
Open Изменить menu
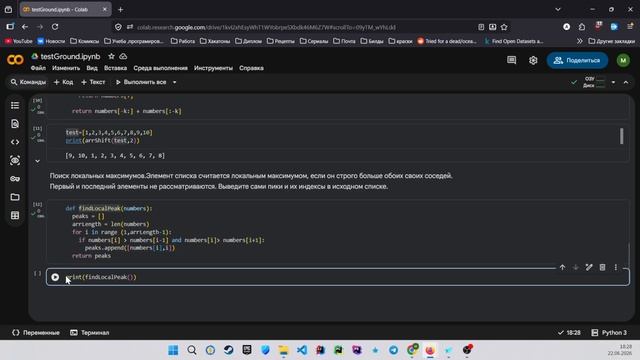point(66,68)
